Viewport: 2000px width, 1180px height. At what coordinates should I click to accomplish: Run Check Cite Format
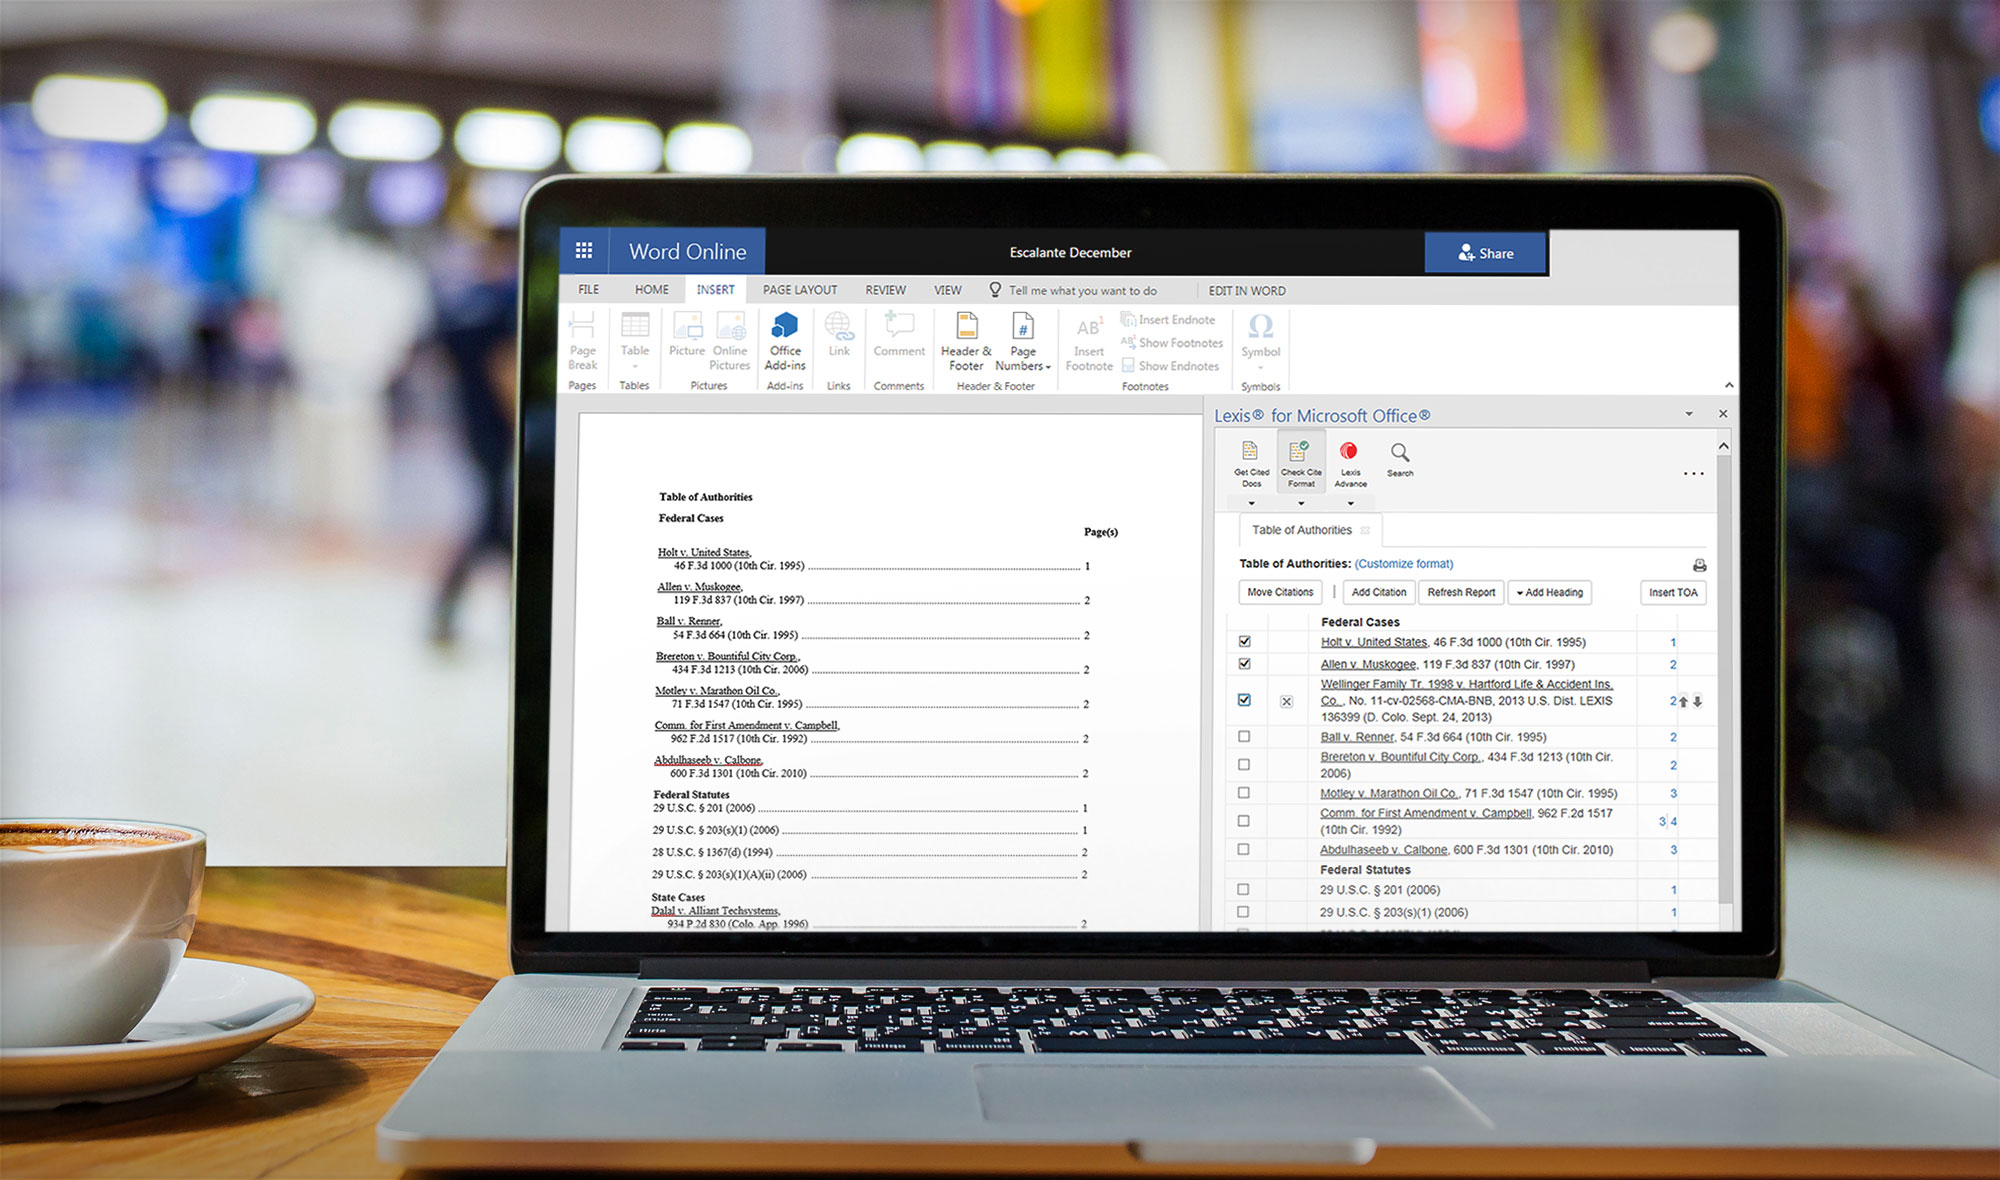(1301, 462)
